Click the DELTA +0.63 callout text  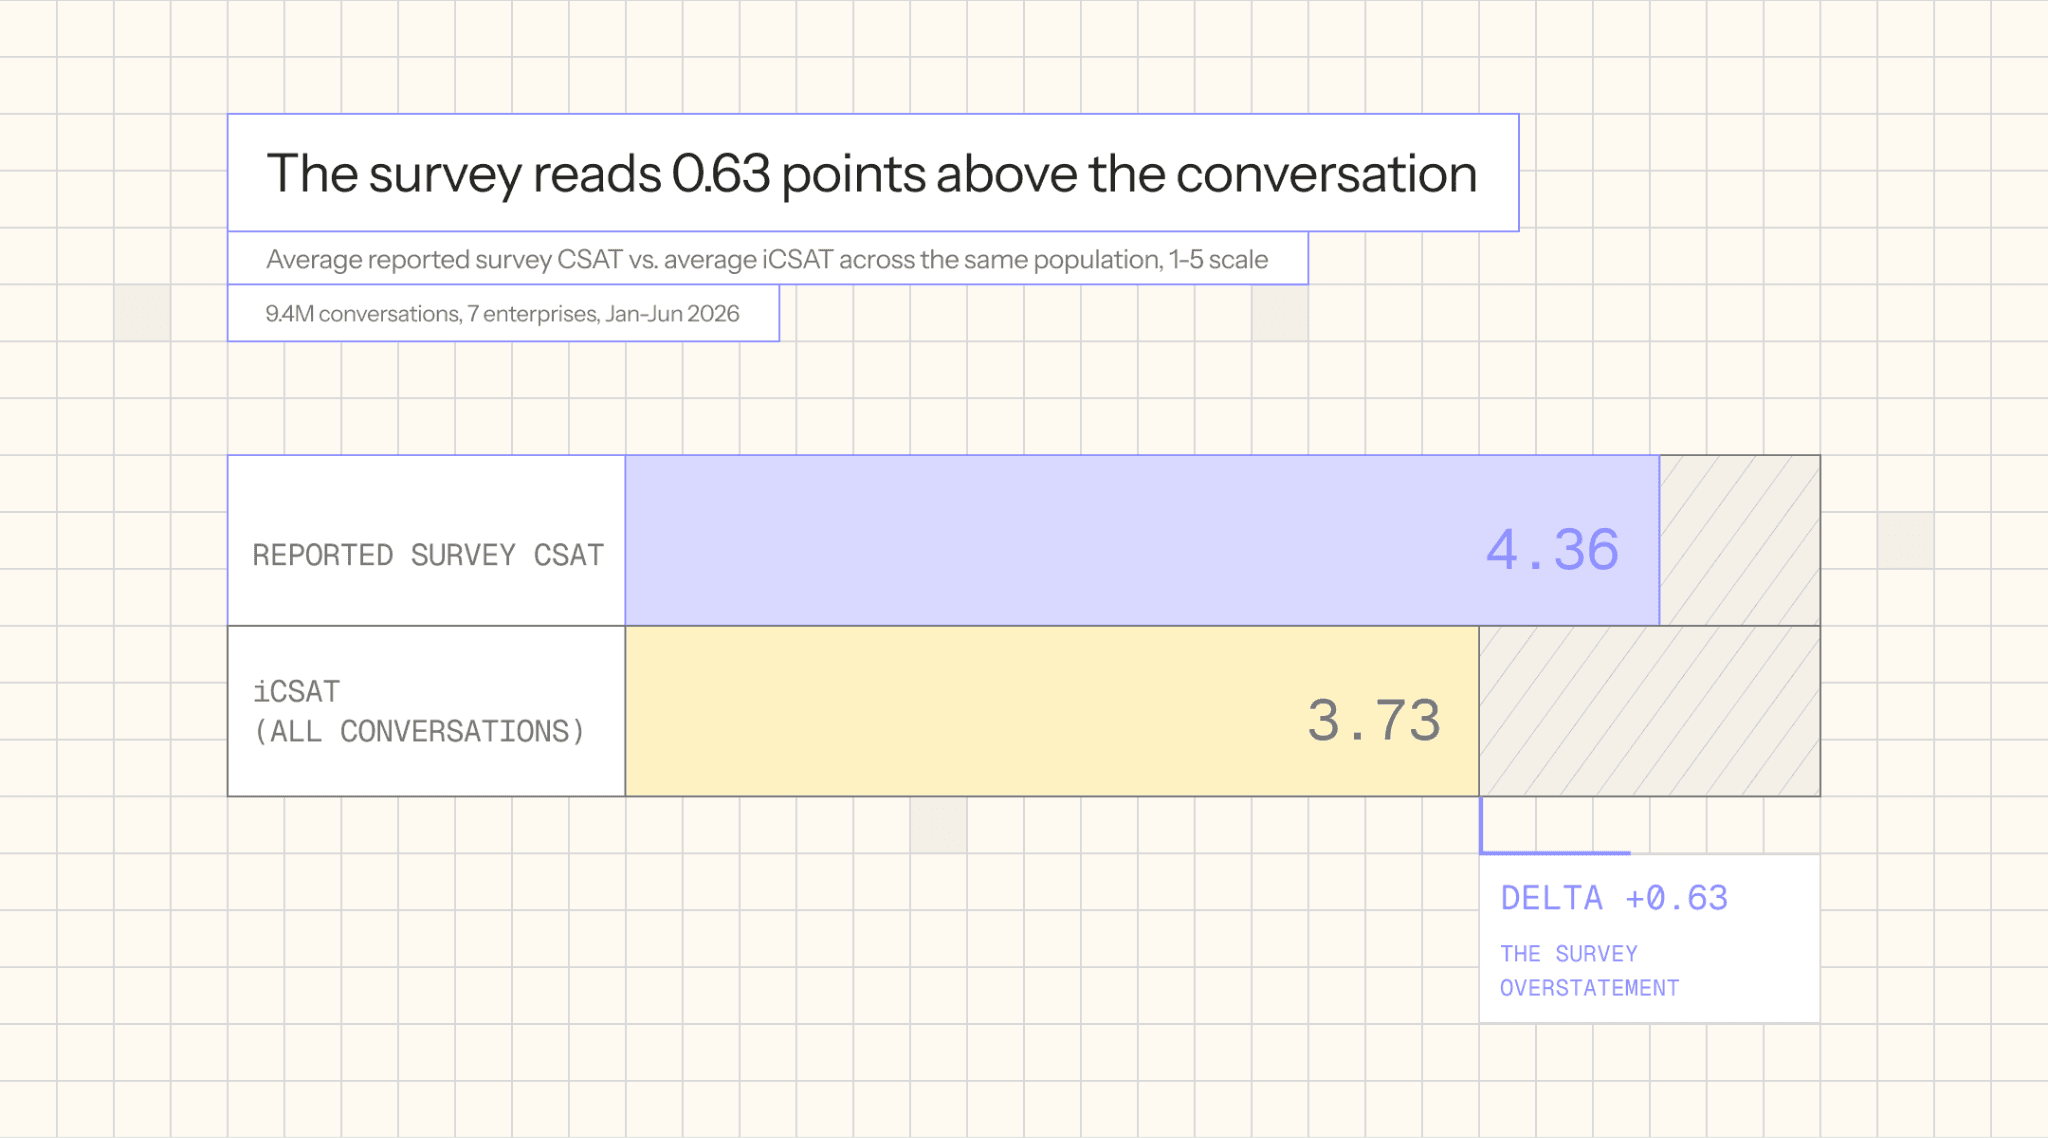[1614, 898]
